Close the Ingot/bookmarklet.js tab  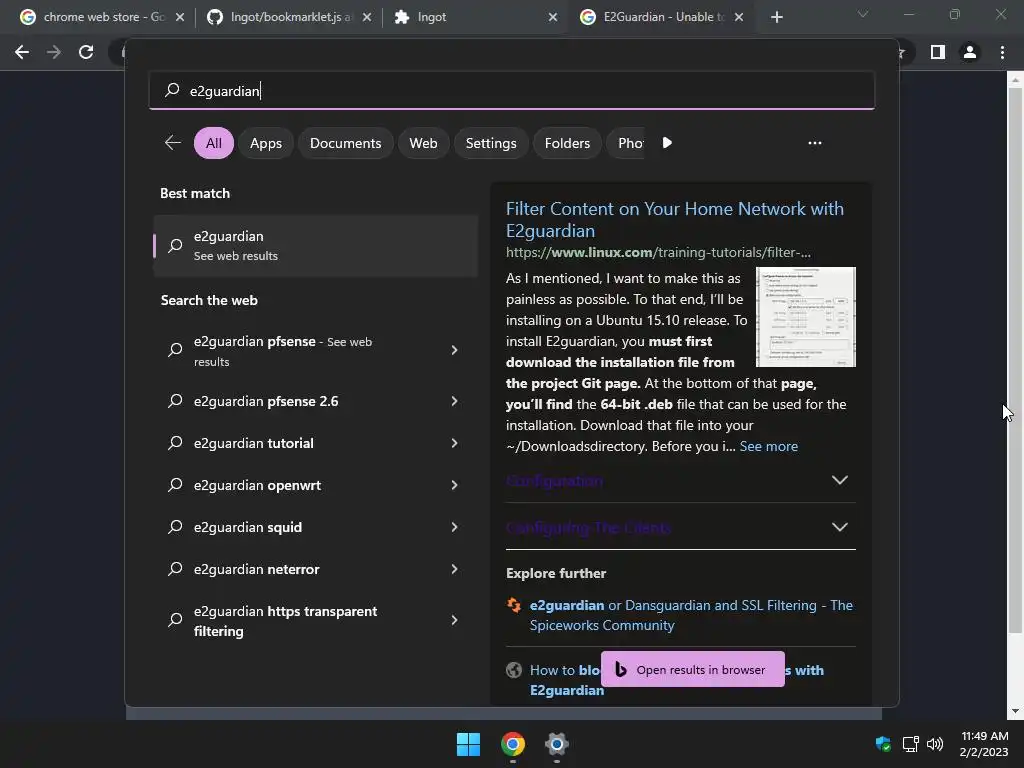[367, 17]
